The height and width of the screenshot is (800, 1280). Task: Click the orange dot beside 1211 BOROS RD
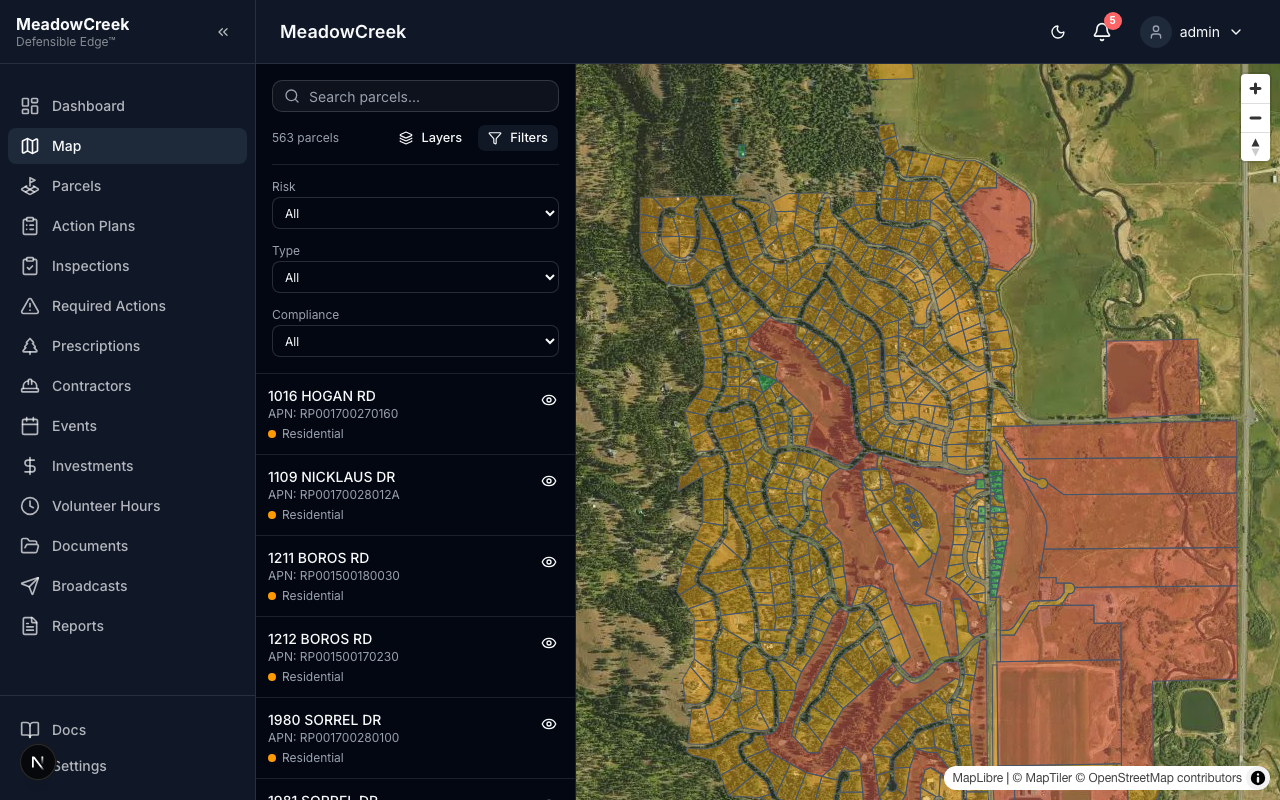[272, 596]
